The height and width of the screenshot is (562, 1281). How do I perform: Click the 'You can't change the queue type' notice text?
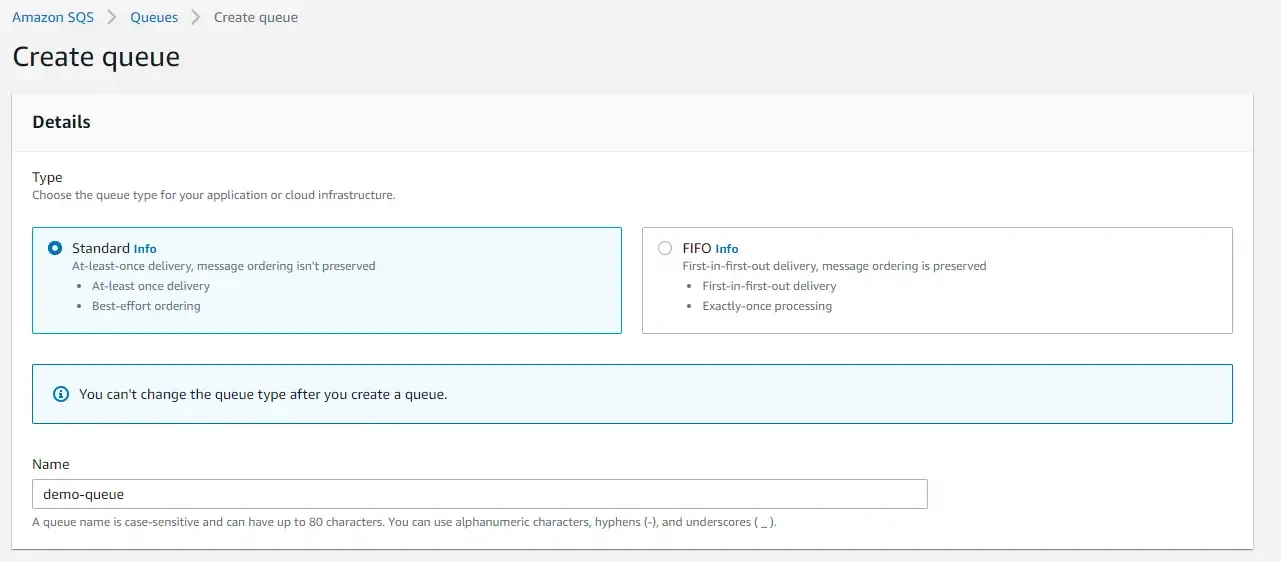(x=263, y=394)
